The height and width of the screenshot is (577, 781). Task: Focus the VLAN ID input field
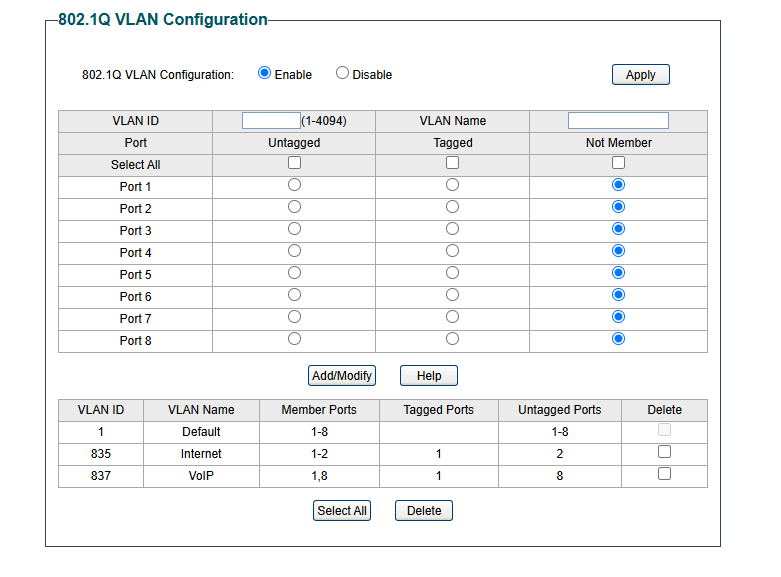(x=271, y=121)
